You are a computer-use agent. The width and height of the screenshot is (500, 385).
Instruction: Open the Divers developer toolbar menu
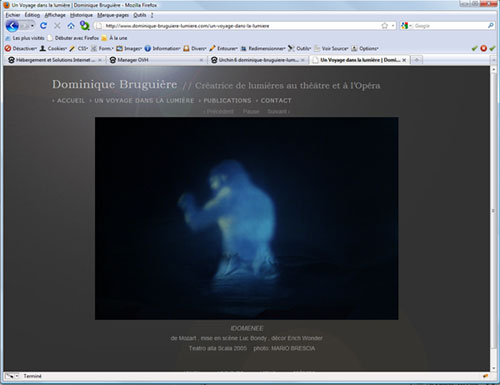click(x=195, y=49)
